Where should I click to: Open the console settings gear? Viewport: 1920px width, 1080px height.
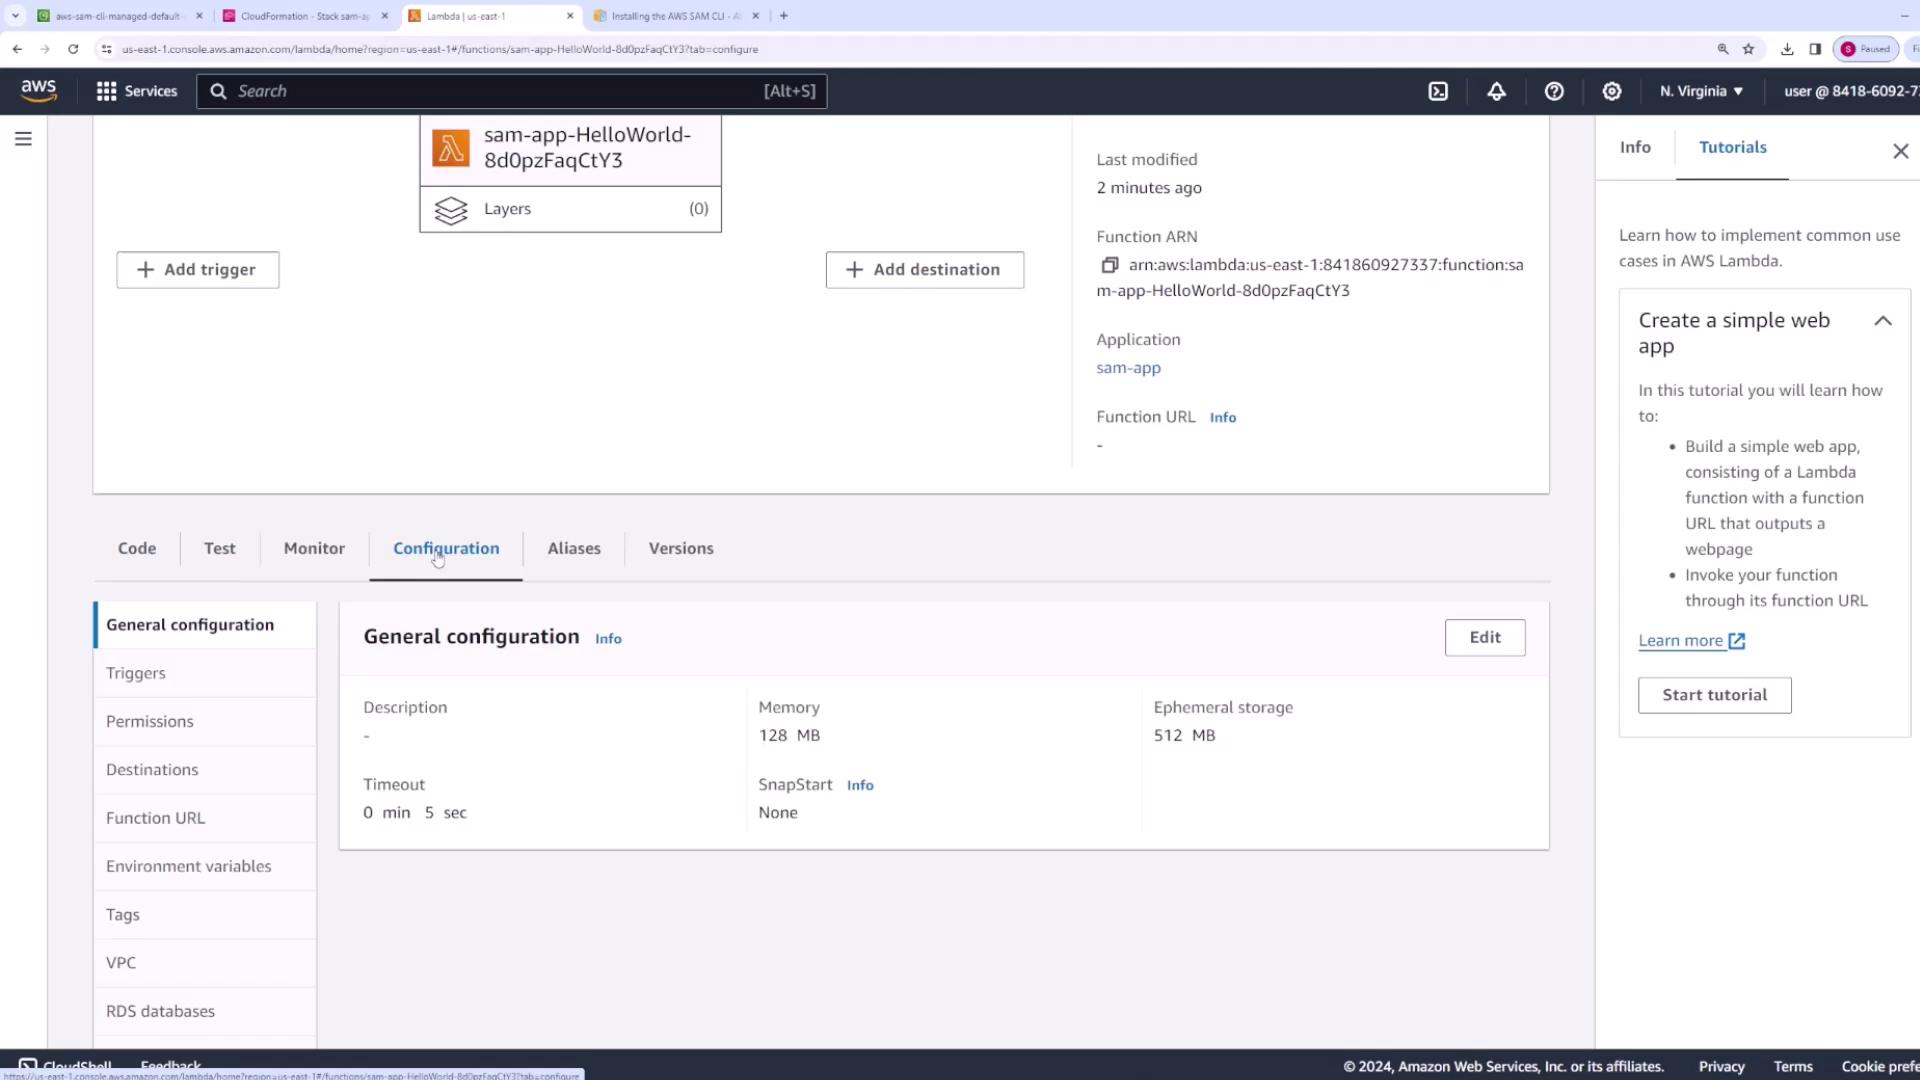1611,91
